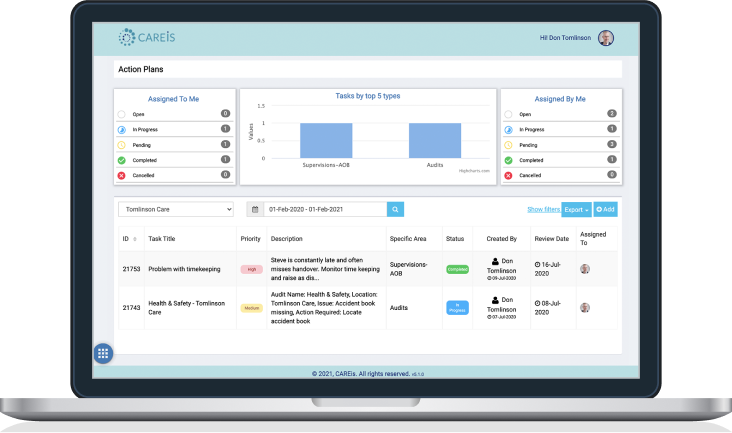Viewport: 732px width, 433px height.
Task: Click the High priority badge
Action: (x=252, y=269)
